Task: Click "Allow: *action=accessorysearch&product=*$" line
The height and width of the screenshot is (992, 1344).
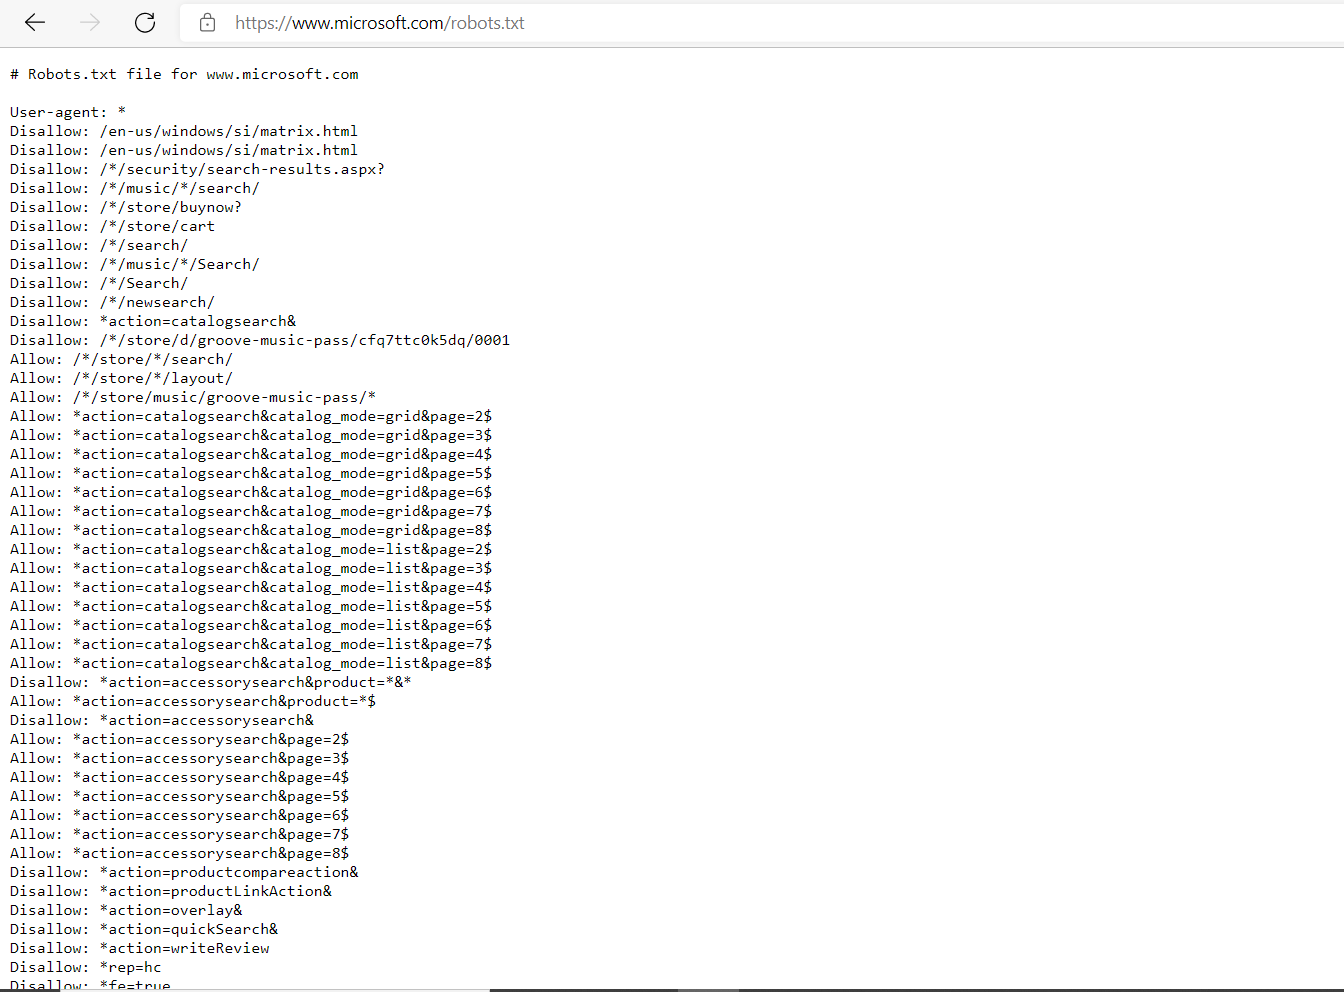Action: (x=193, y=701)
